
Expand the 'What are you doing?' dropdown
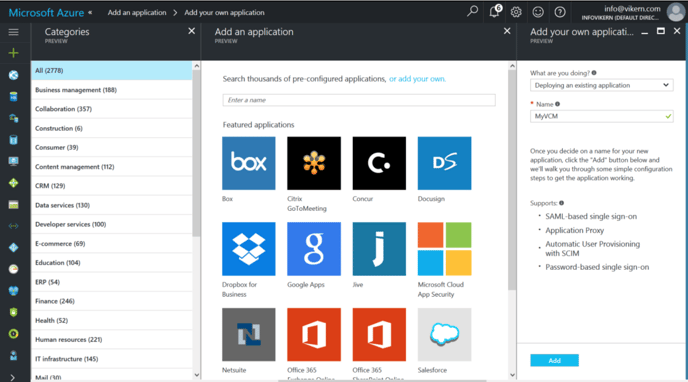tap(601, 85)
